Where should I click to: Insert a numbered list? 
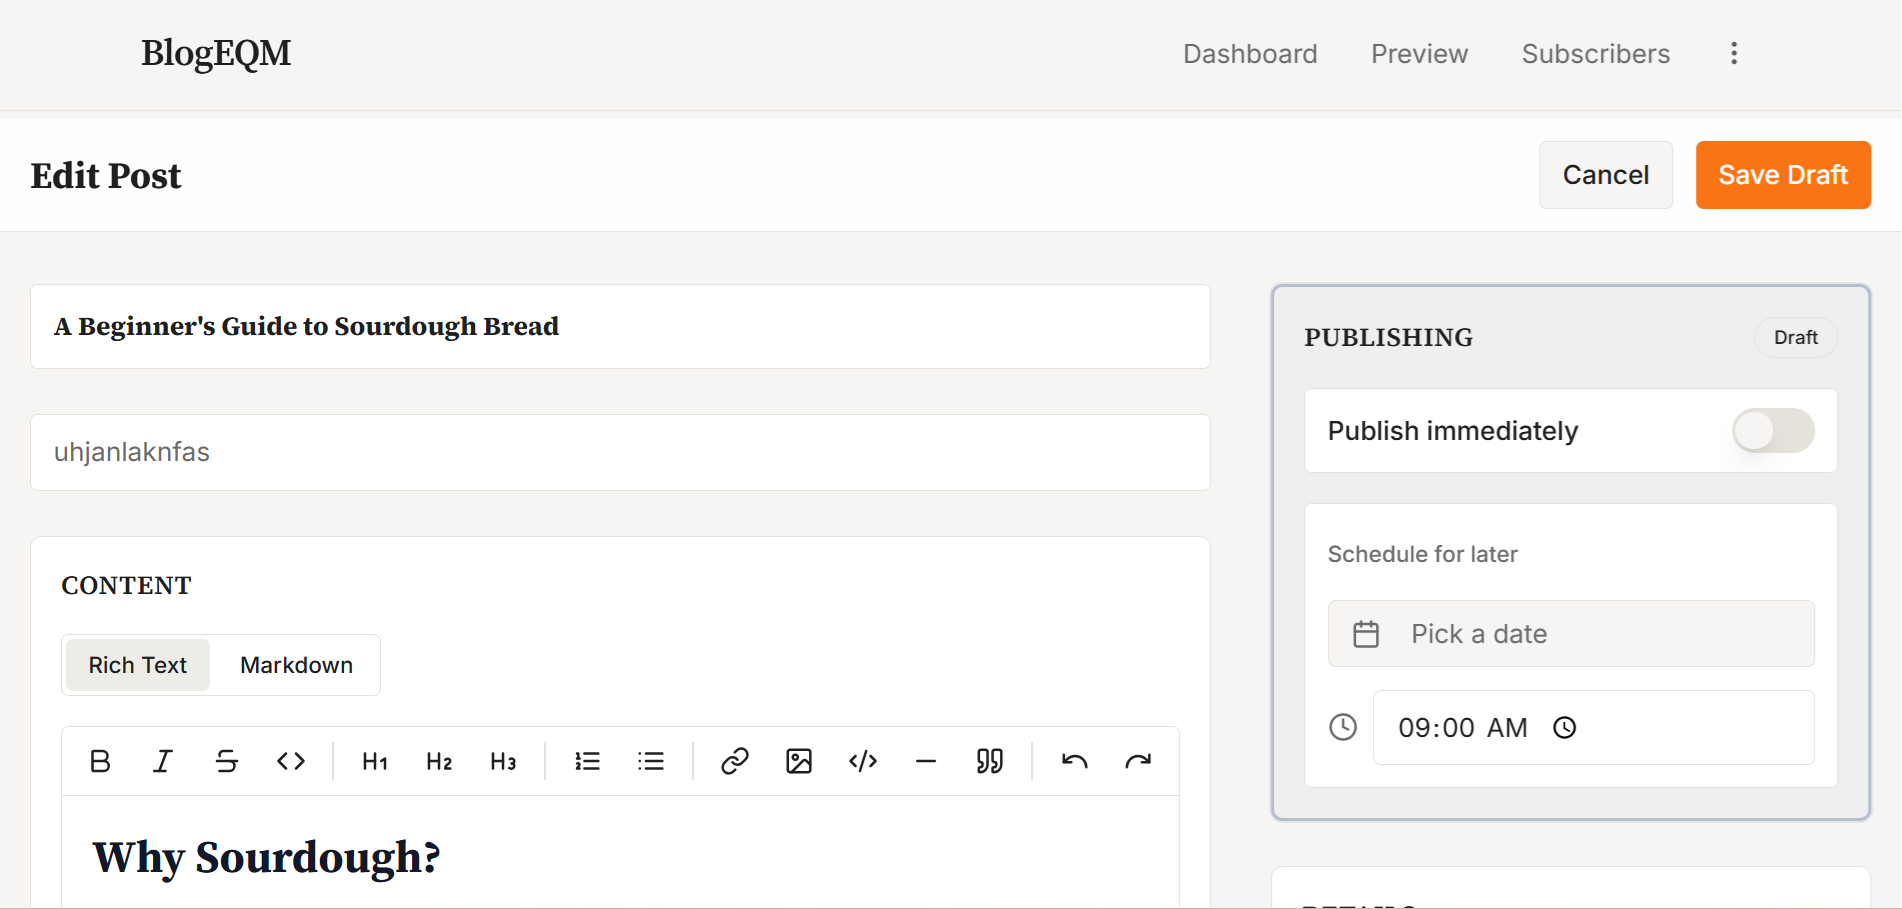(x=587, y=761)
